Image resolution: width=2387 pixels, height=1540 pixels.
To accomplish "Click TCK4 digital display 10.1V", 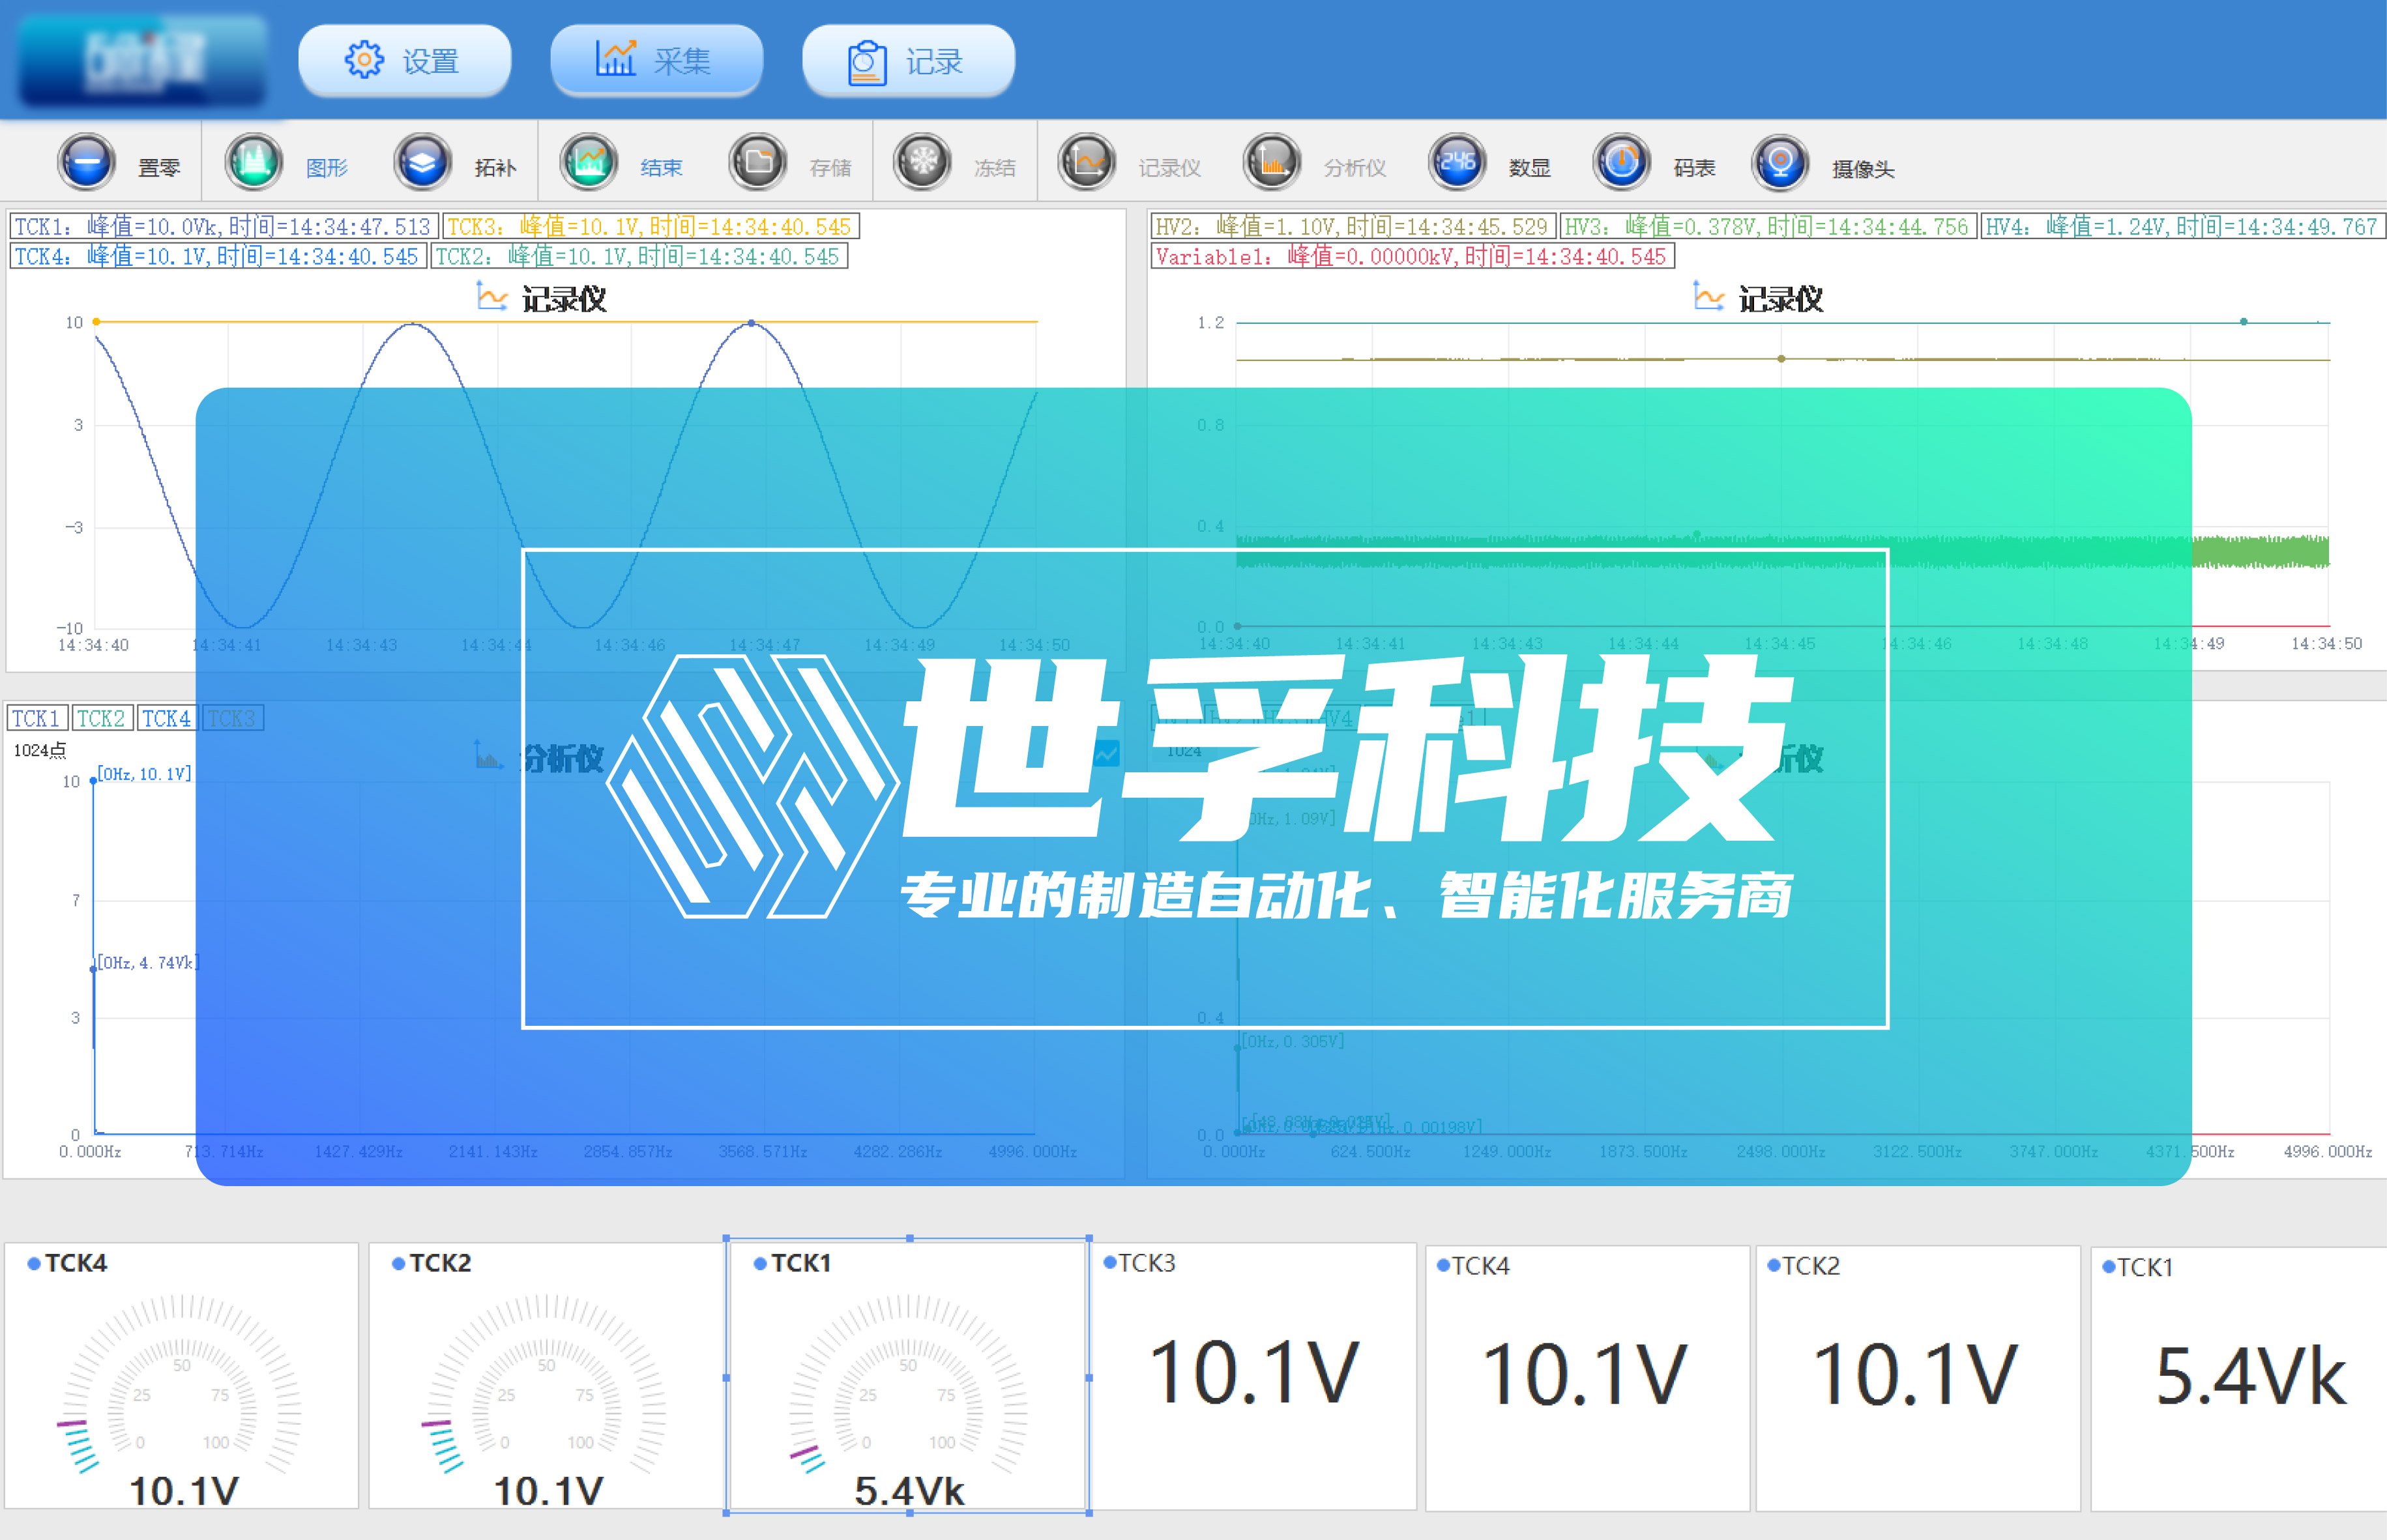I will [x=1587, y=1378].
